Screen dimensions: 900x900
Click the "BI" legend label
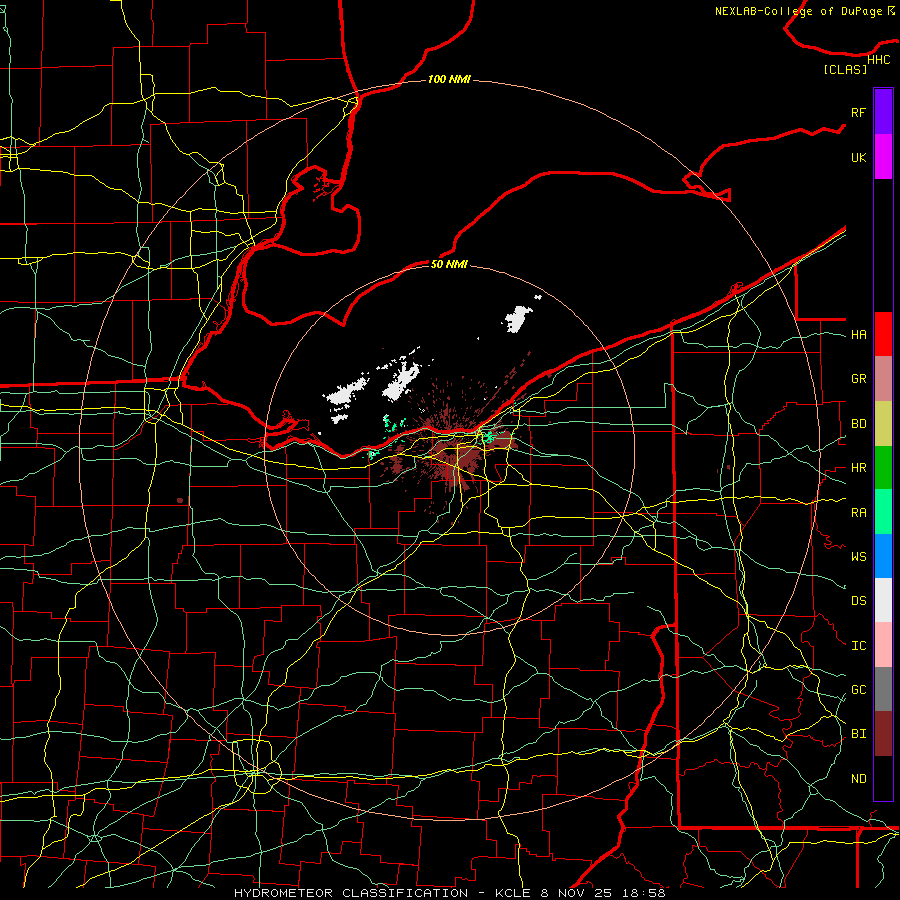pos(858,734)
